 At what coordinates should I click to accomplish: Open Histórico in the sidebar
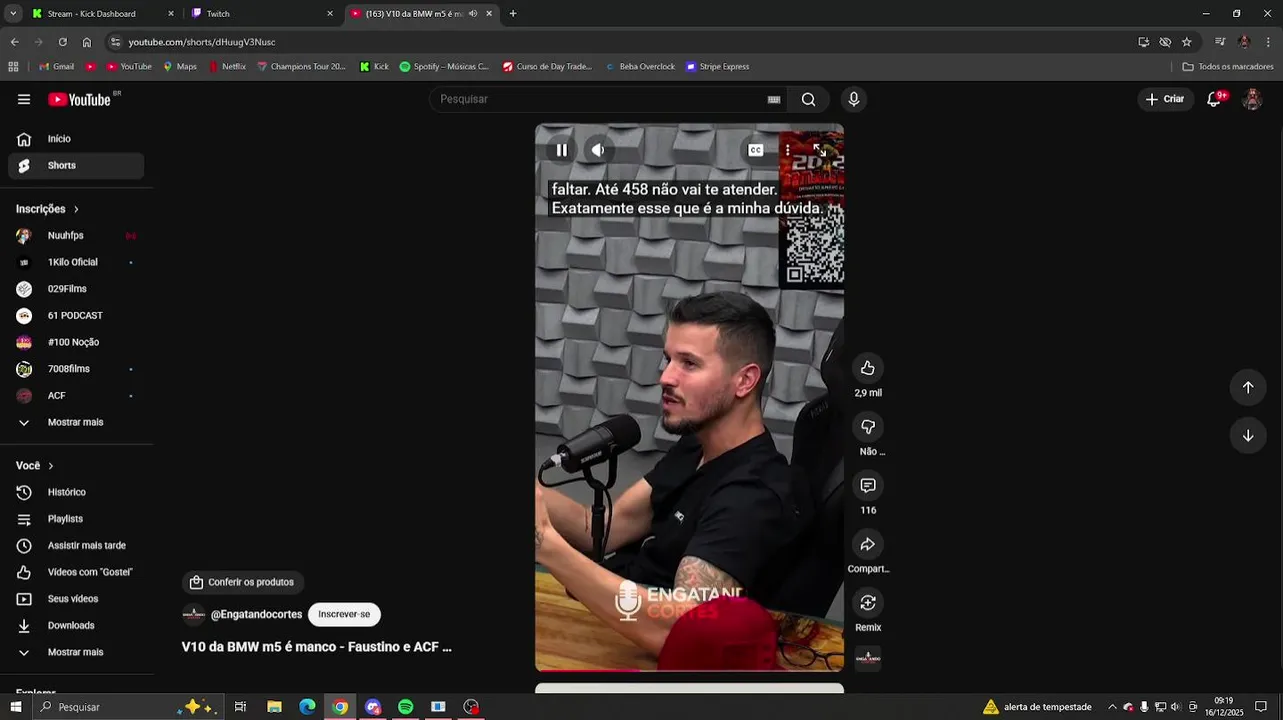point(76,492)
